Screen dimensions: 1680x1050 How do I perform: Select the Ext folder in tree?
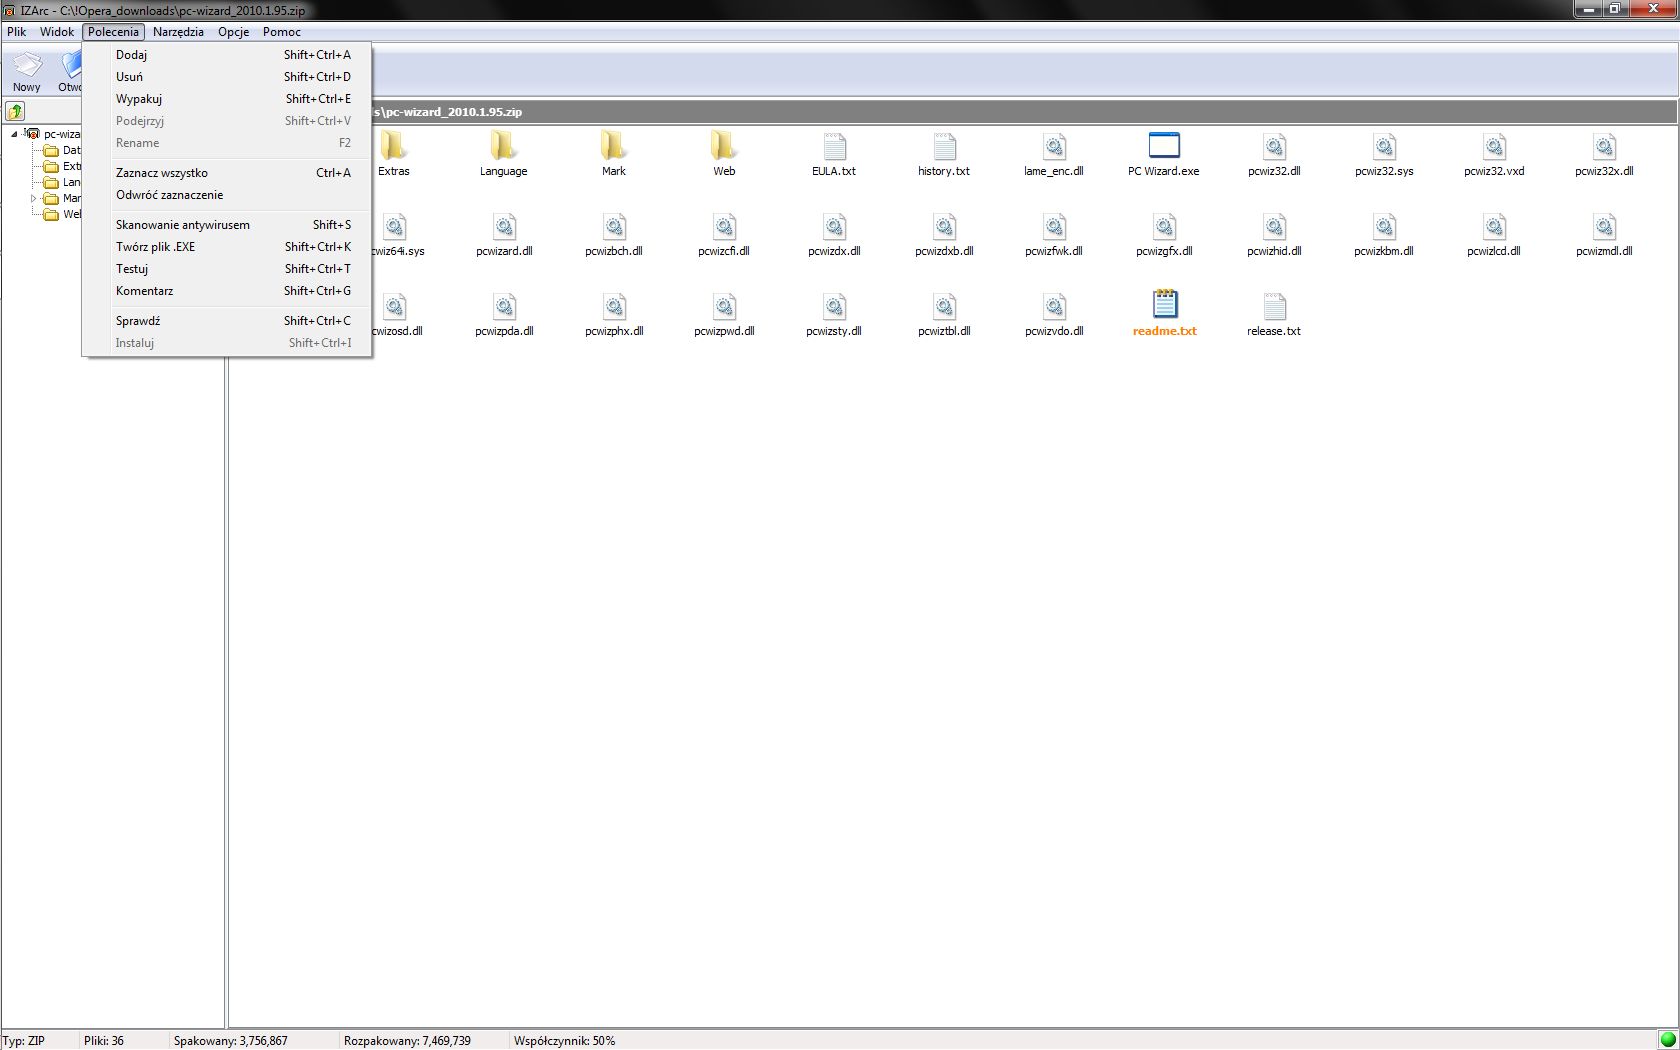pyautogui.click(x=62, y=166)
